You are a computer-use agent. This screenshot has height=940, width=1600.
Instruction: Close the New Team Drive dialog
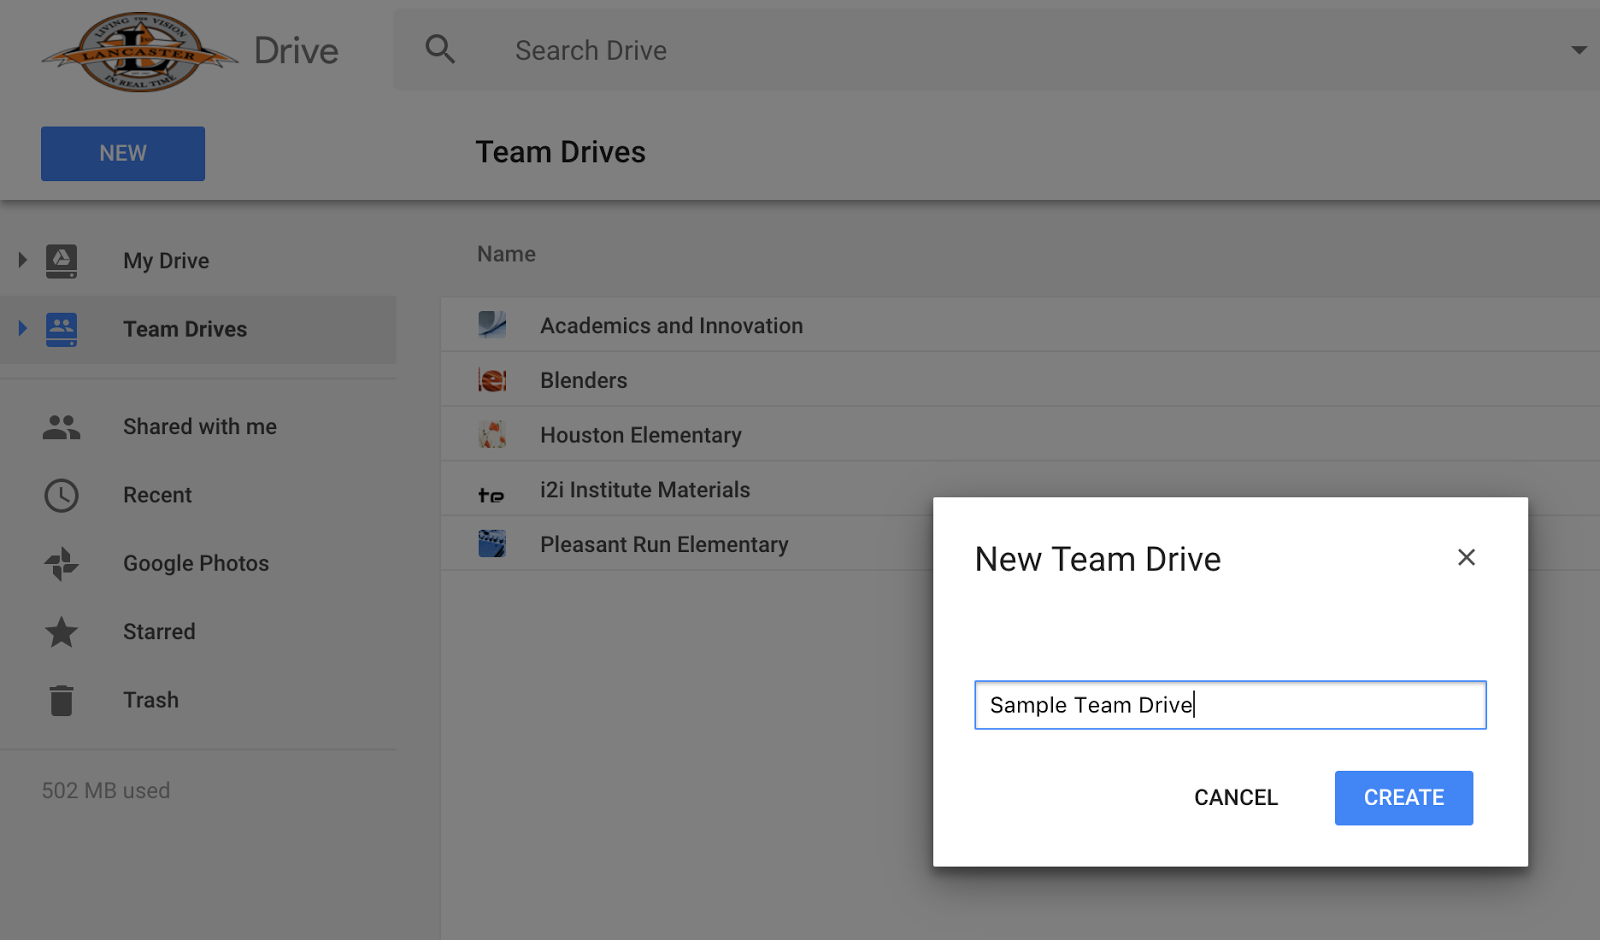pyautogui.click(x=1466, y=557)
